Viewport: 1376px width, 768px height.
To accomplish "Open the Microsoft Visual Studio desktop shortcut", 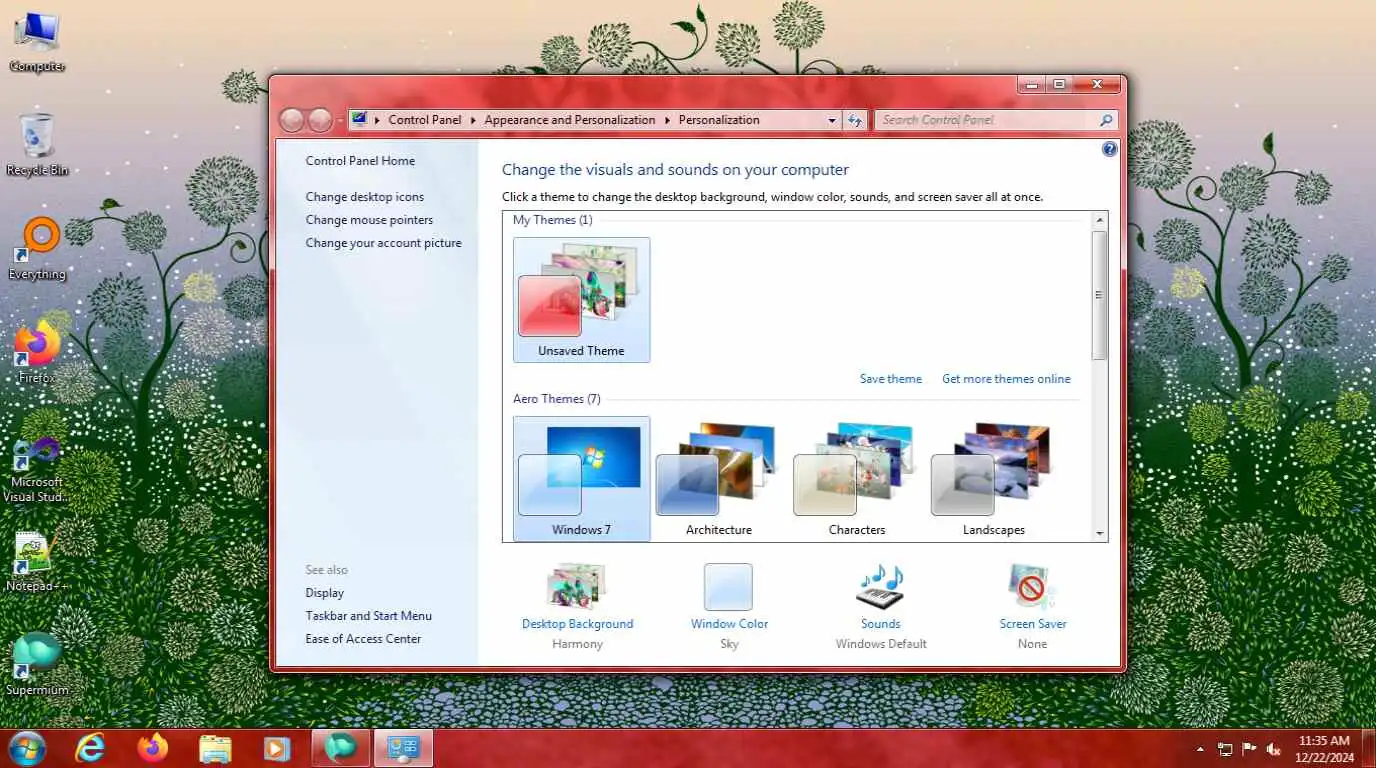I will tap(37, 470).
